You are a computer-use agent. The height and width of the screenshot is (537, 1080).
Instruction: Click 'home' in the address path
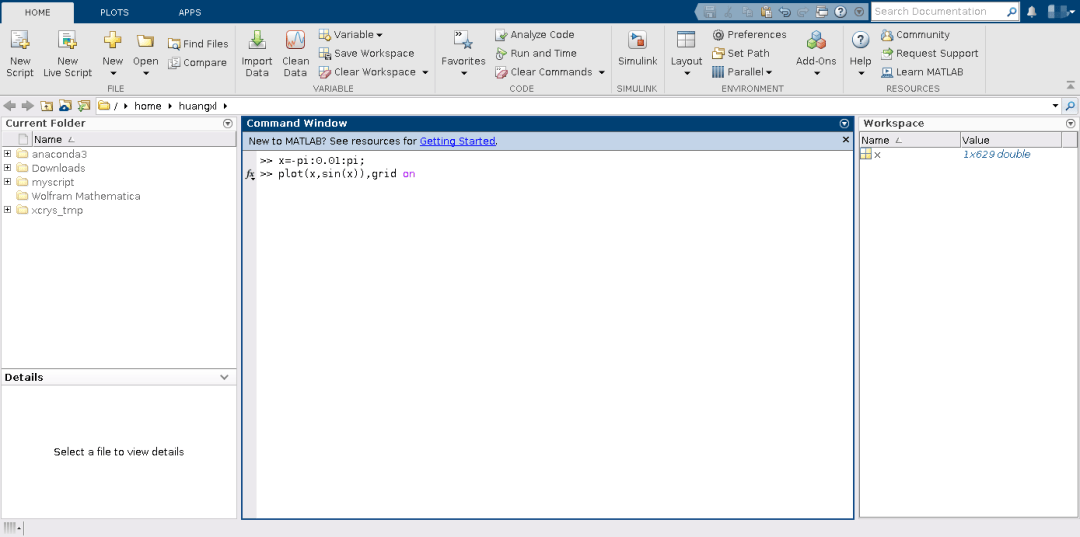tap(147, 106)
